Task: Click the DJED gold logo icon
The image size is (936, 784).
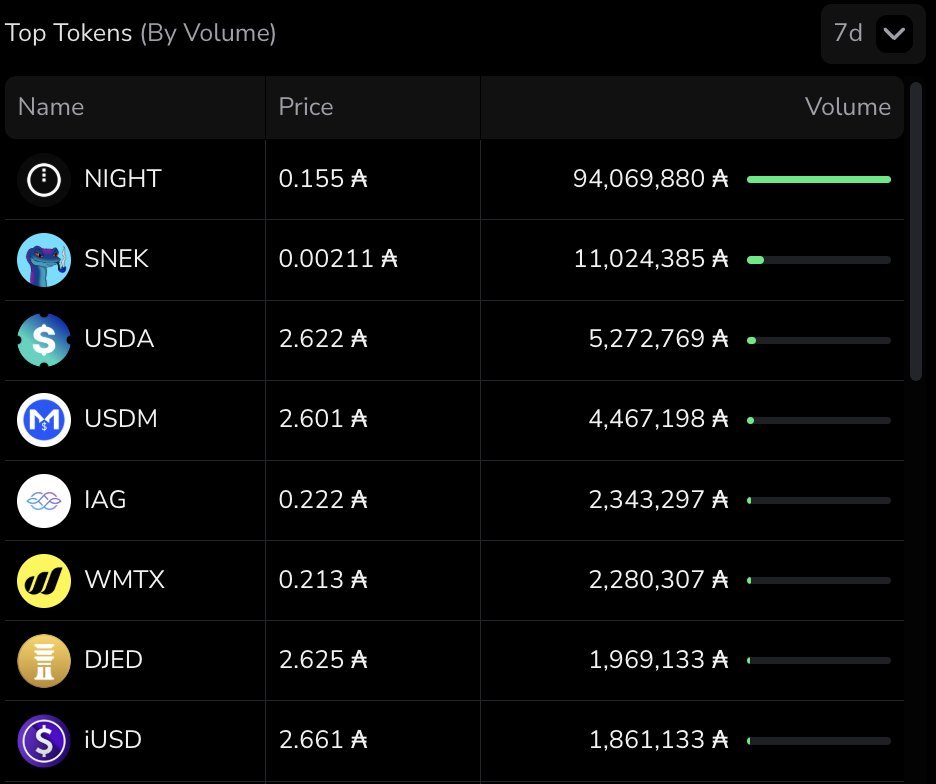Action: click(44, 660)
